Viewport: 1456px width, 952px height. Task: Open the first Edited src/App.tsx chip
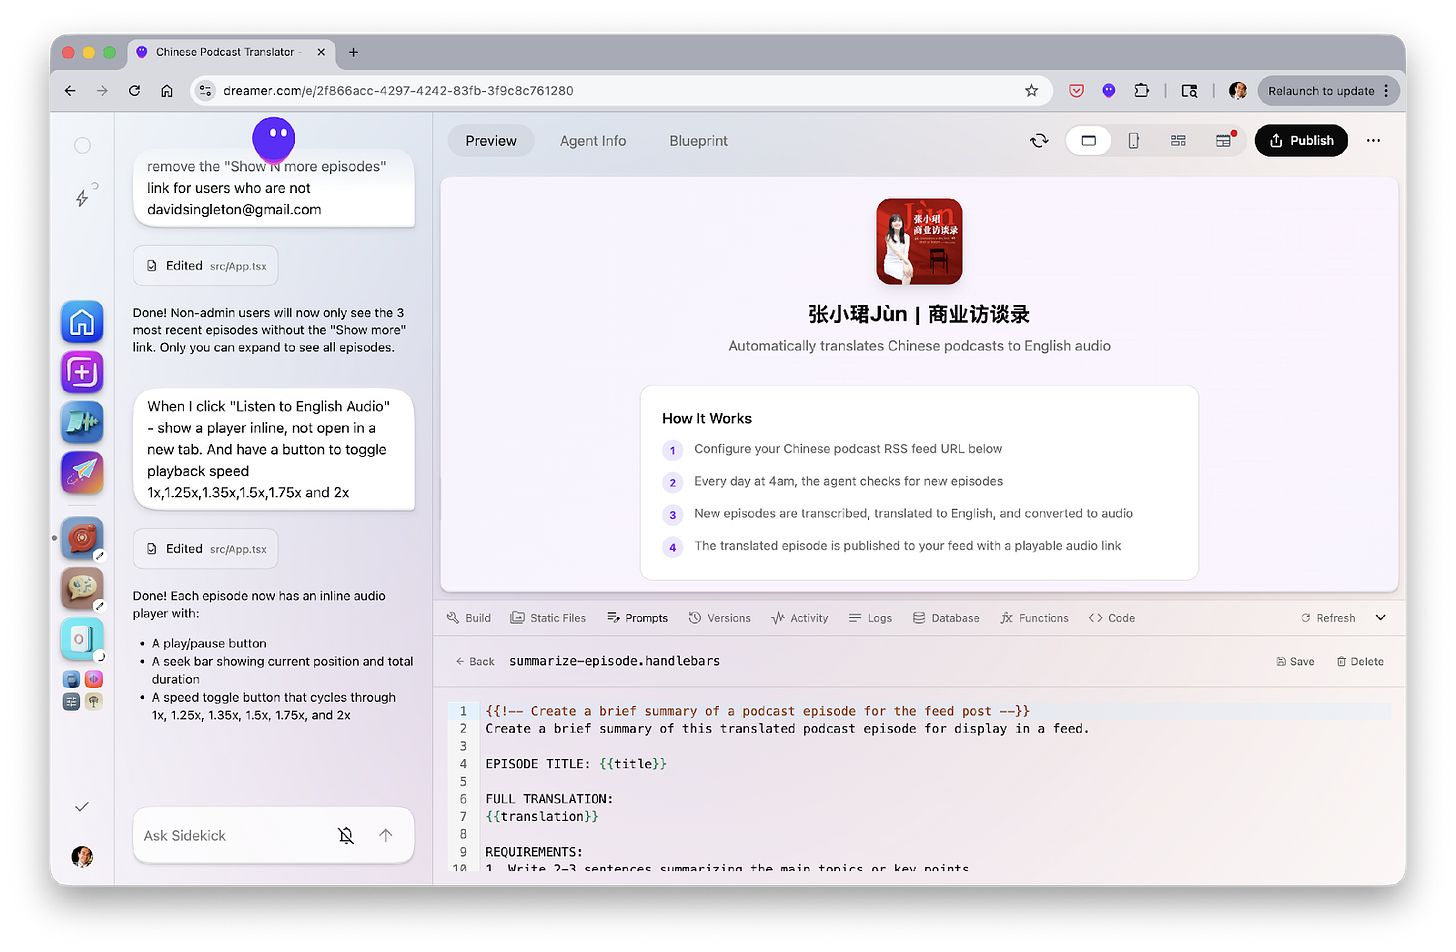(205, 266)
